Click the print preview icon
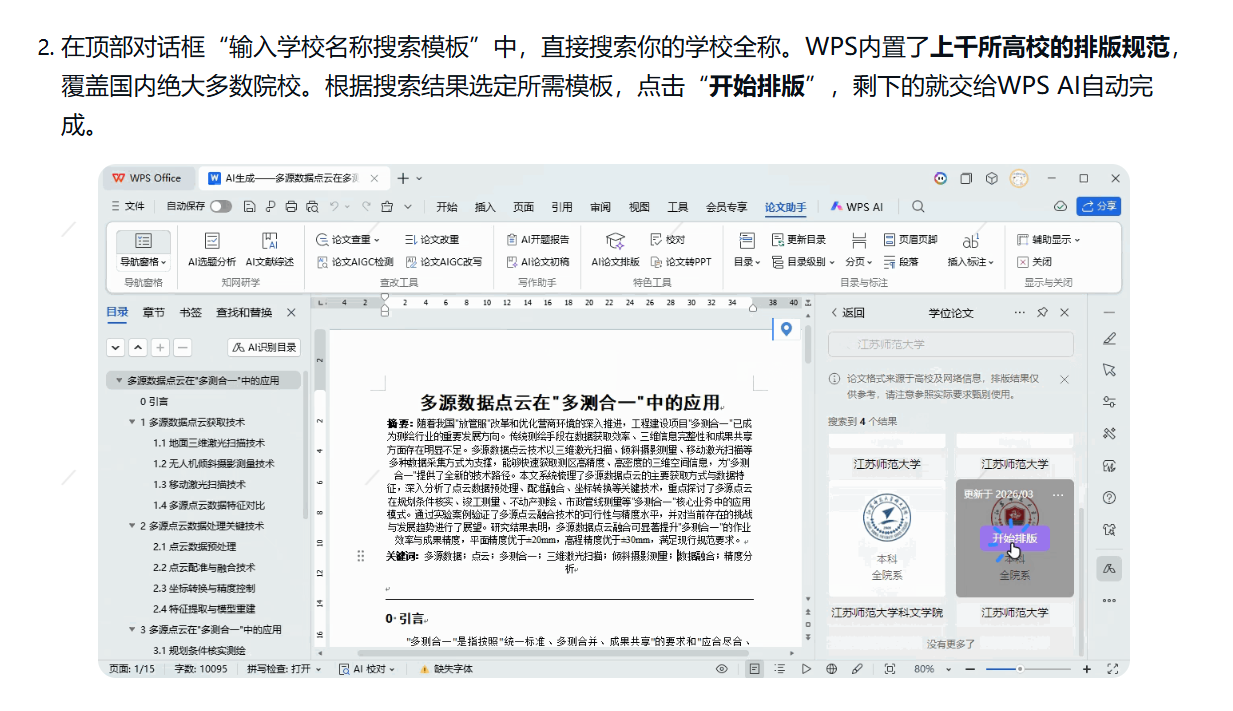1233x711 pixels. (312, 207)
